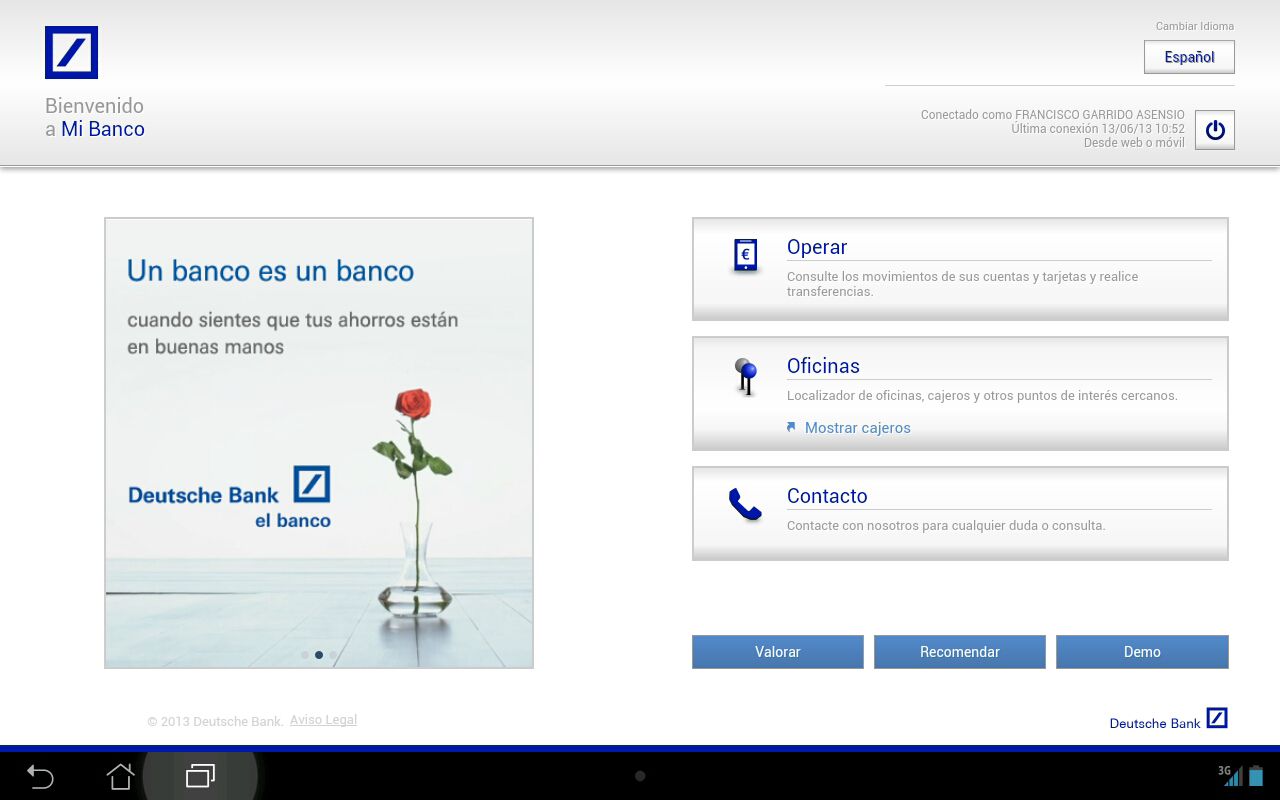
Task: Open the Aviso Legal page
Action: click(323, 719)
